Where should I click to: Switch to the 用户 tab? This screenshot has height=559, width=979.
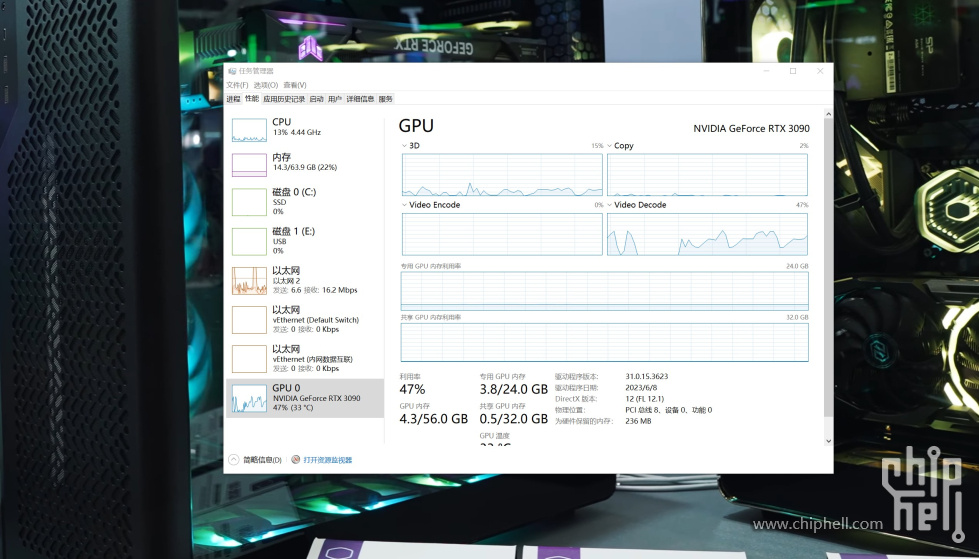coord(335,99)
